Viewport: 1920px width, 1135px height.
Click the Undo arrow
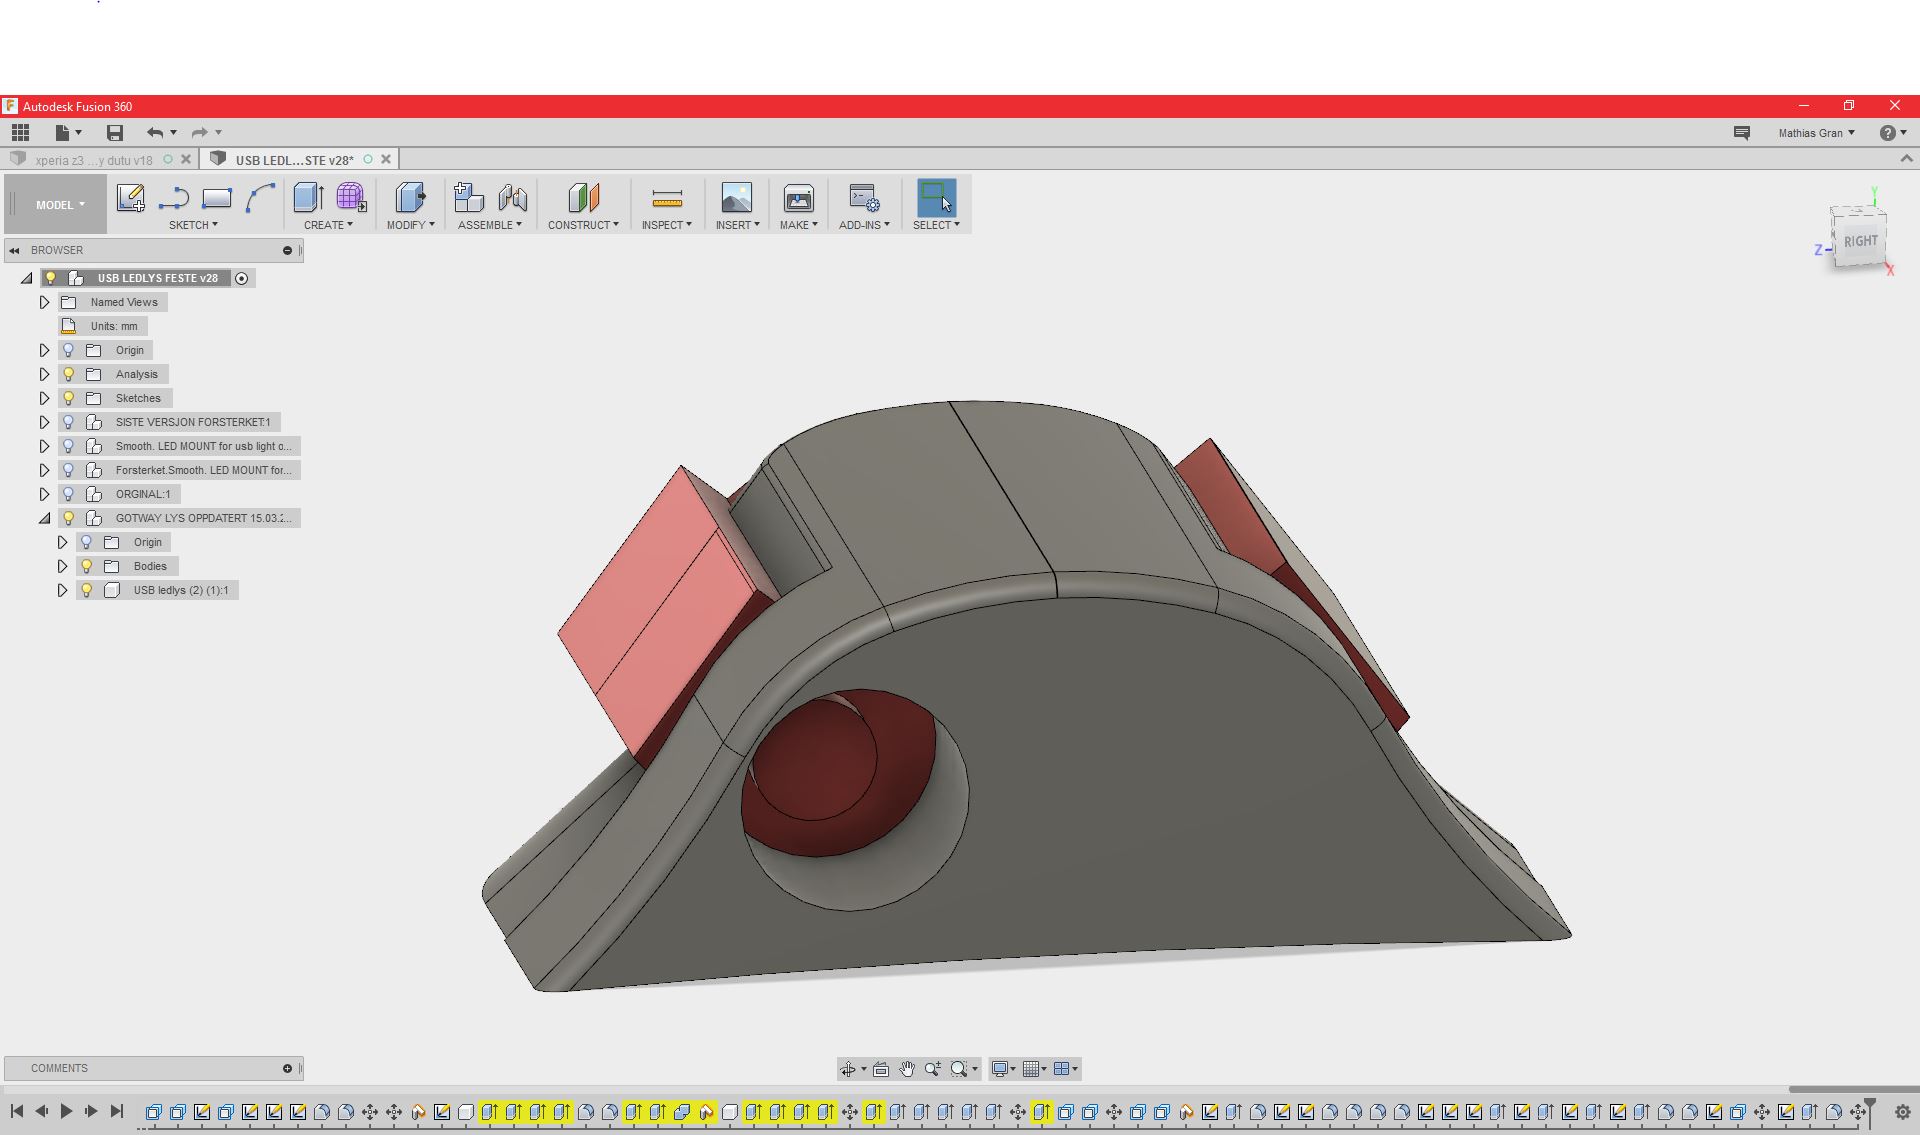[x=155, y=132]
